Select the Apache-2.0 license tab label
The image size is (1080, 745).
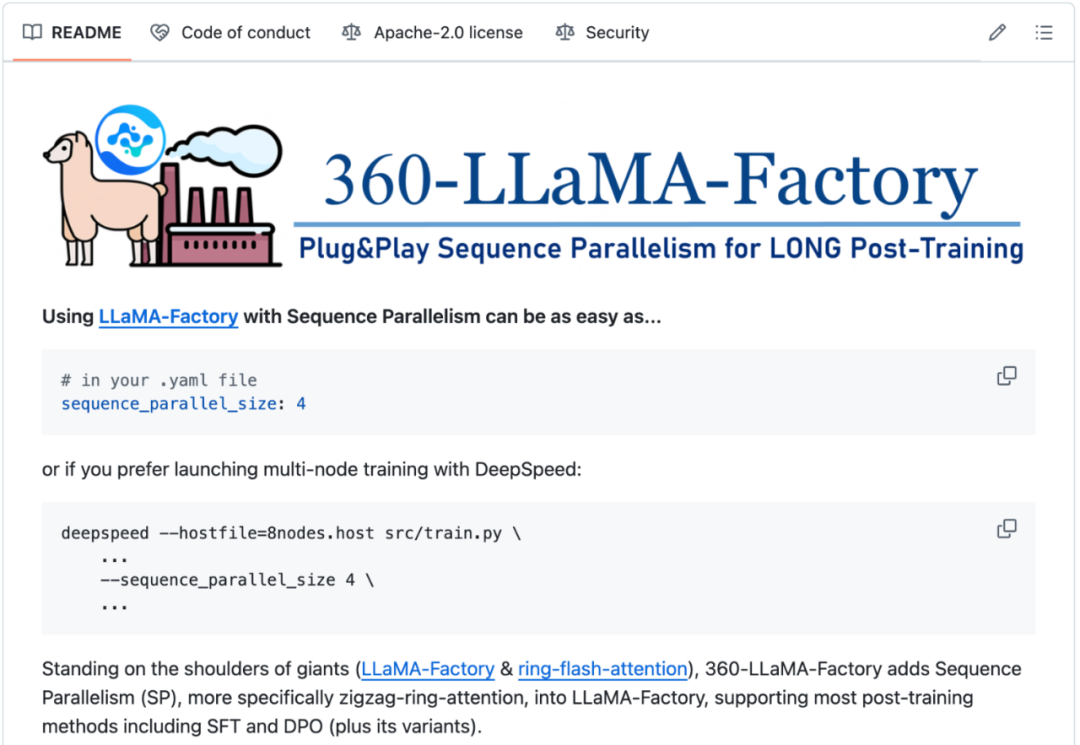[447, 32]
